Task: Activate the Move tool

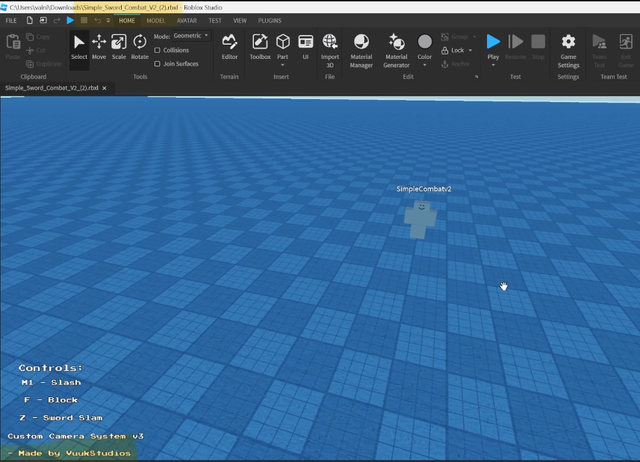Action: coord(99,47)
